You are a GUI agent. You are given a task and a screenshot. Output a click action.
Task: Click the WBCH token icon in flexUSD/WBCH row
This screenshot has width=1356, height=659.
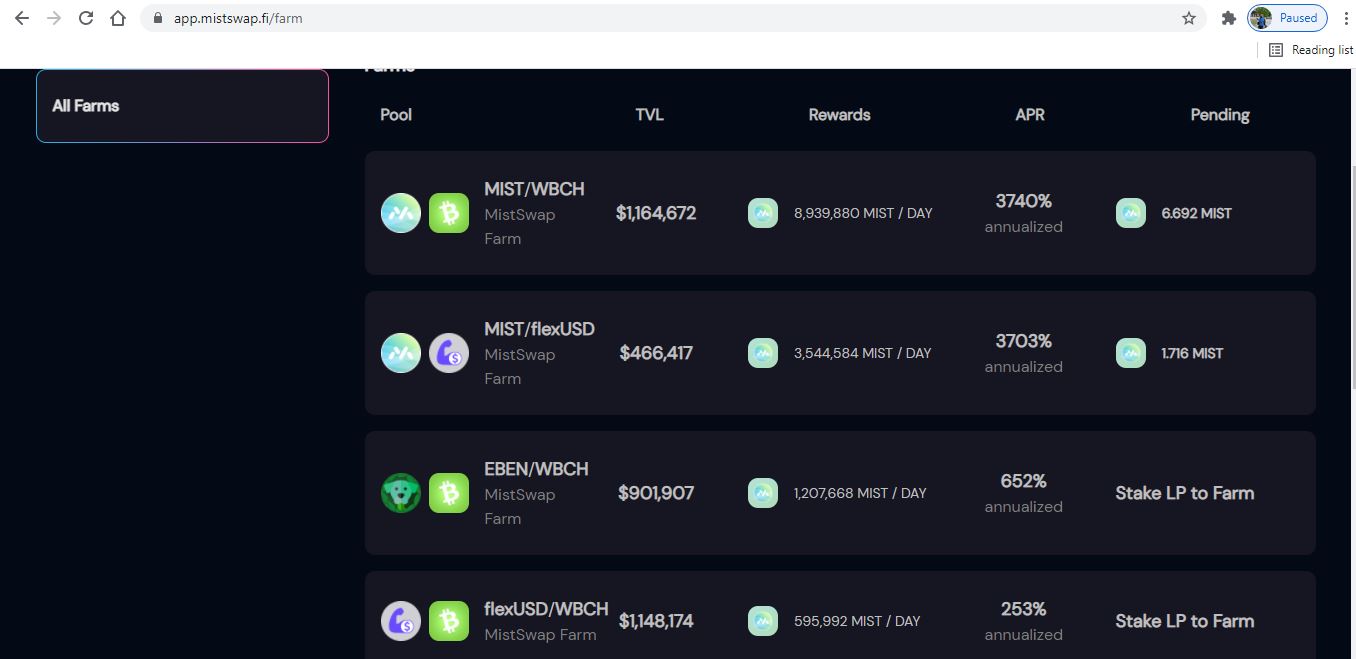449,621
